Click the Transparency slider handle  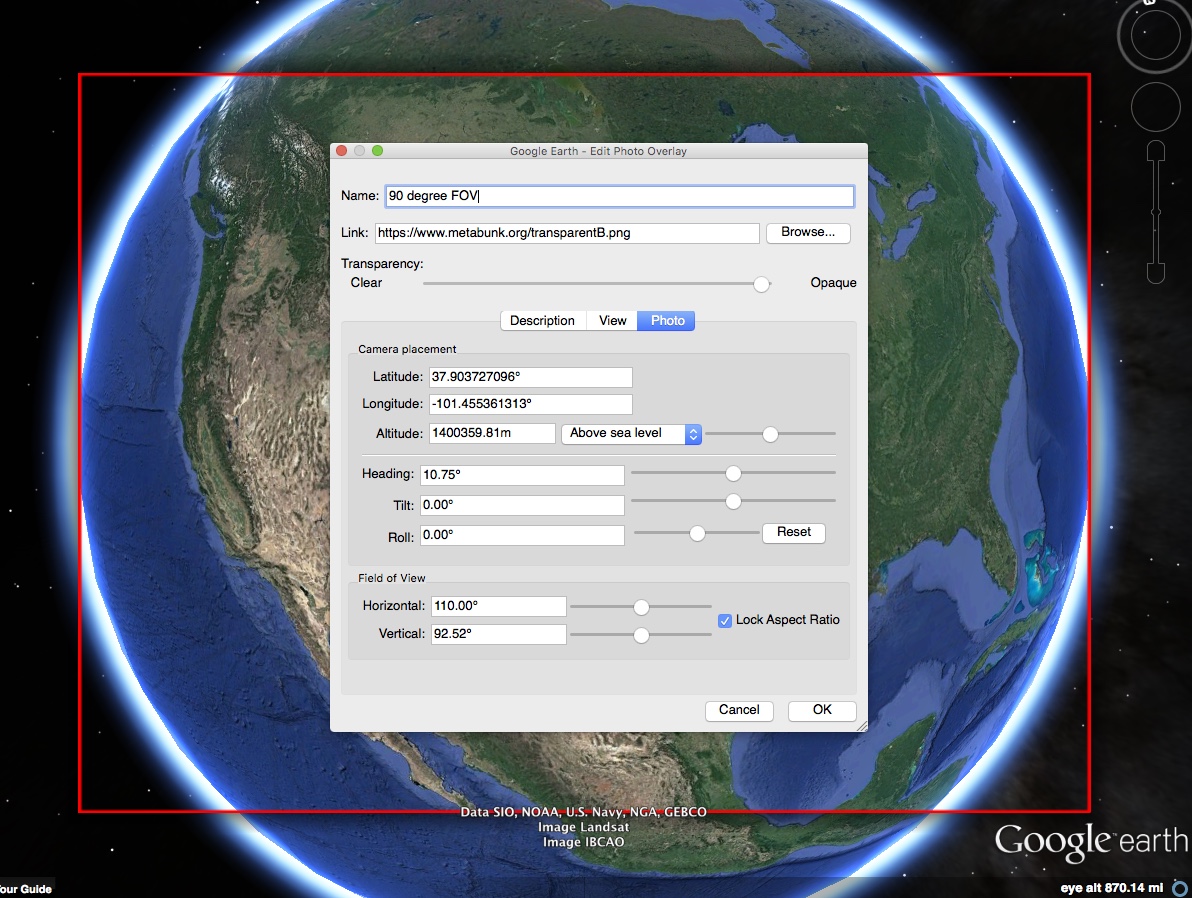click(762, 284)
